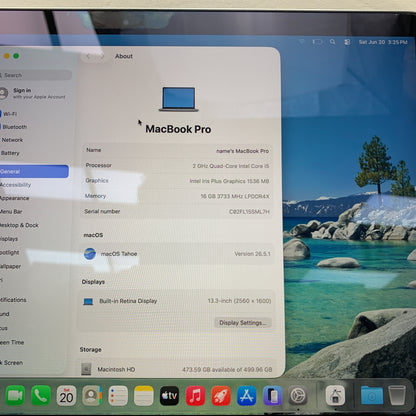Click the MacBook Pro image

click(179, 99)
